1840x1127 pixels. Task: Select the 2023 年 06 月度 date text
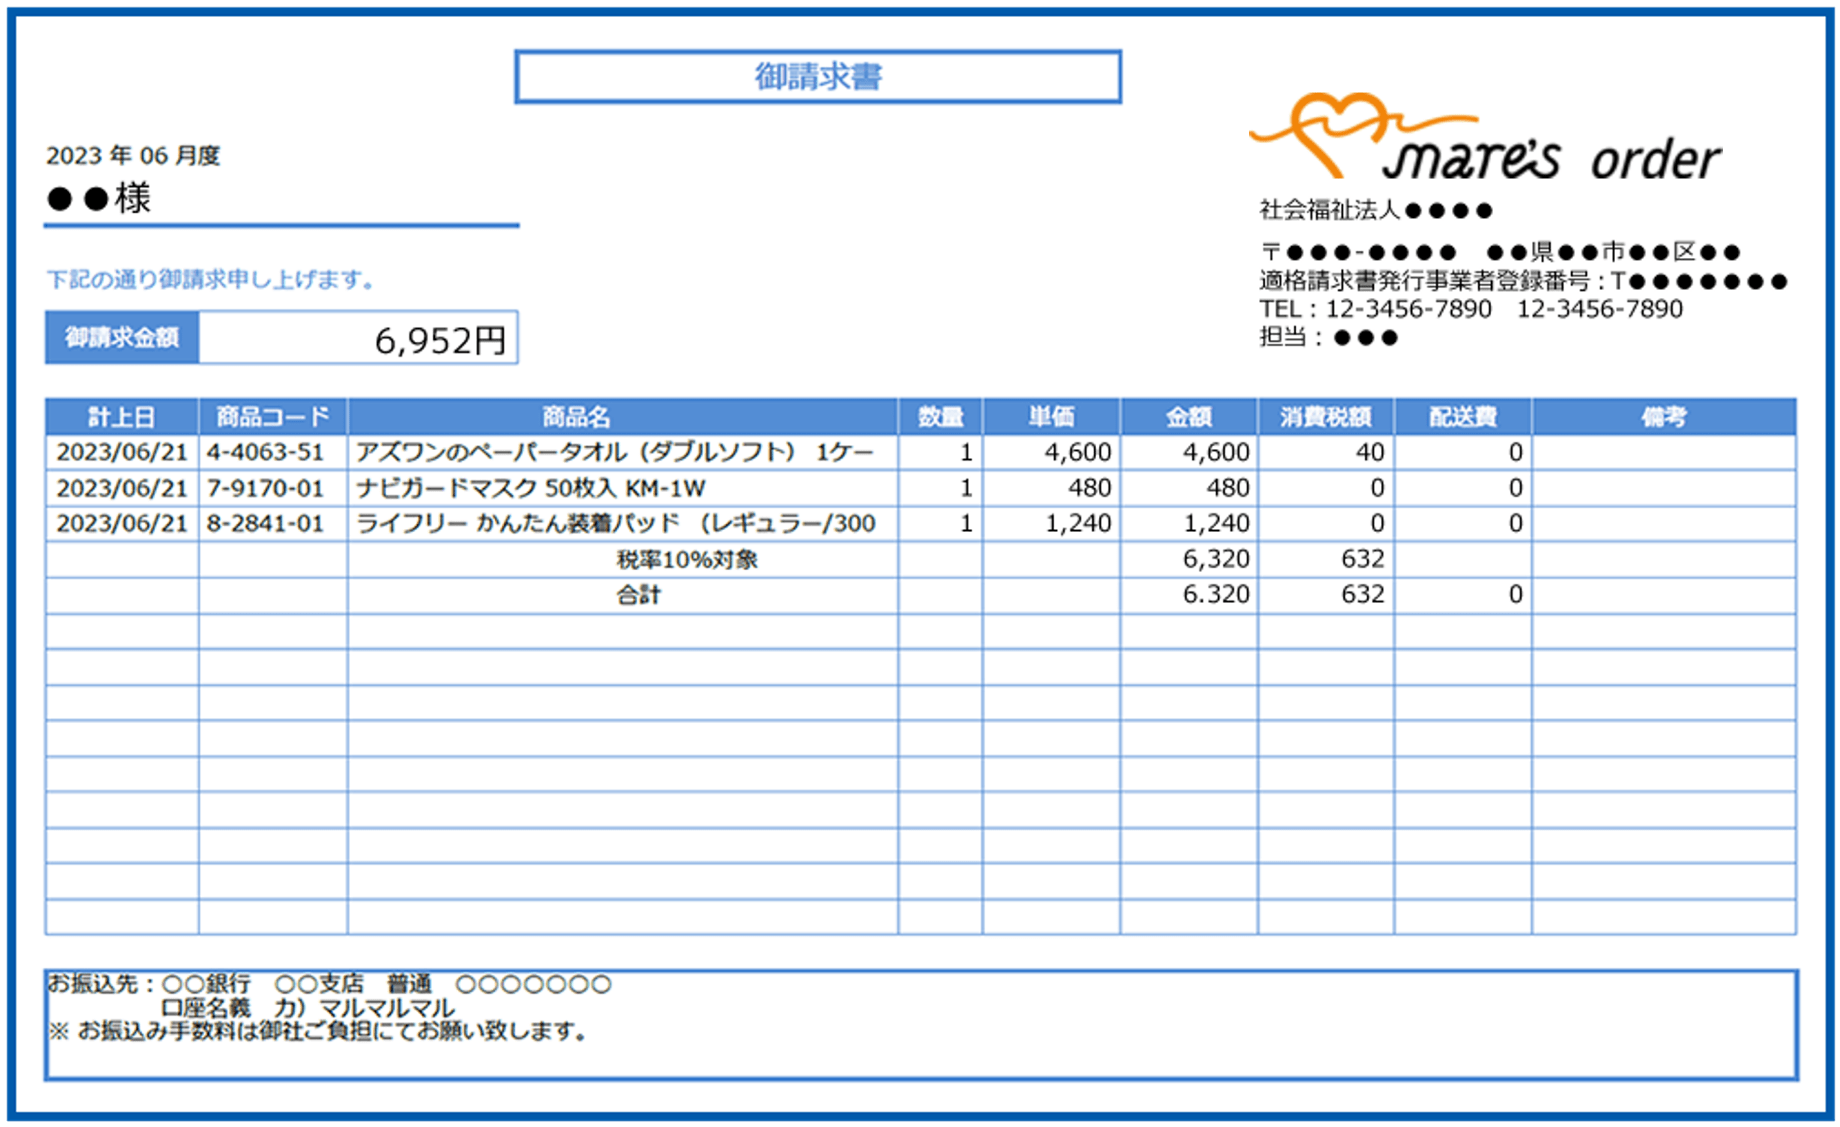pos(133,156)
